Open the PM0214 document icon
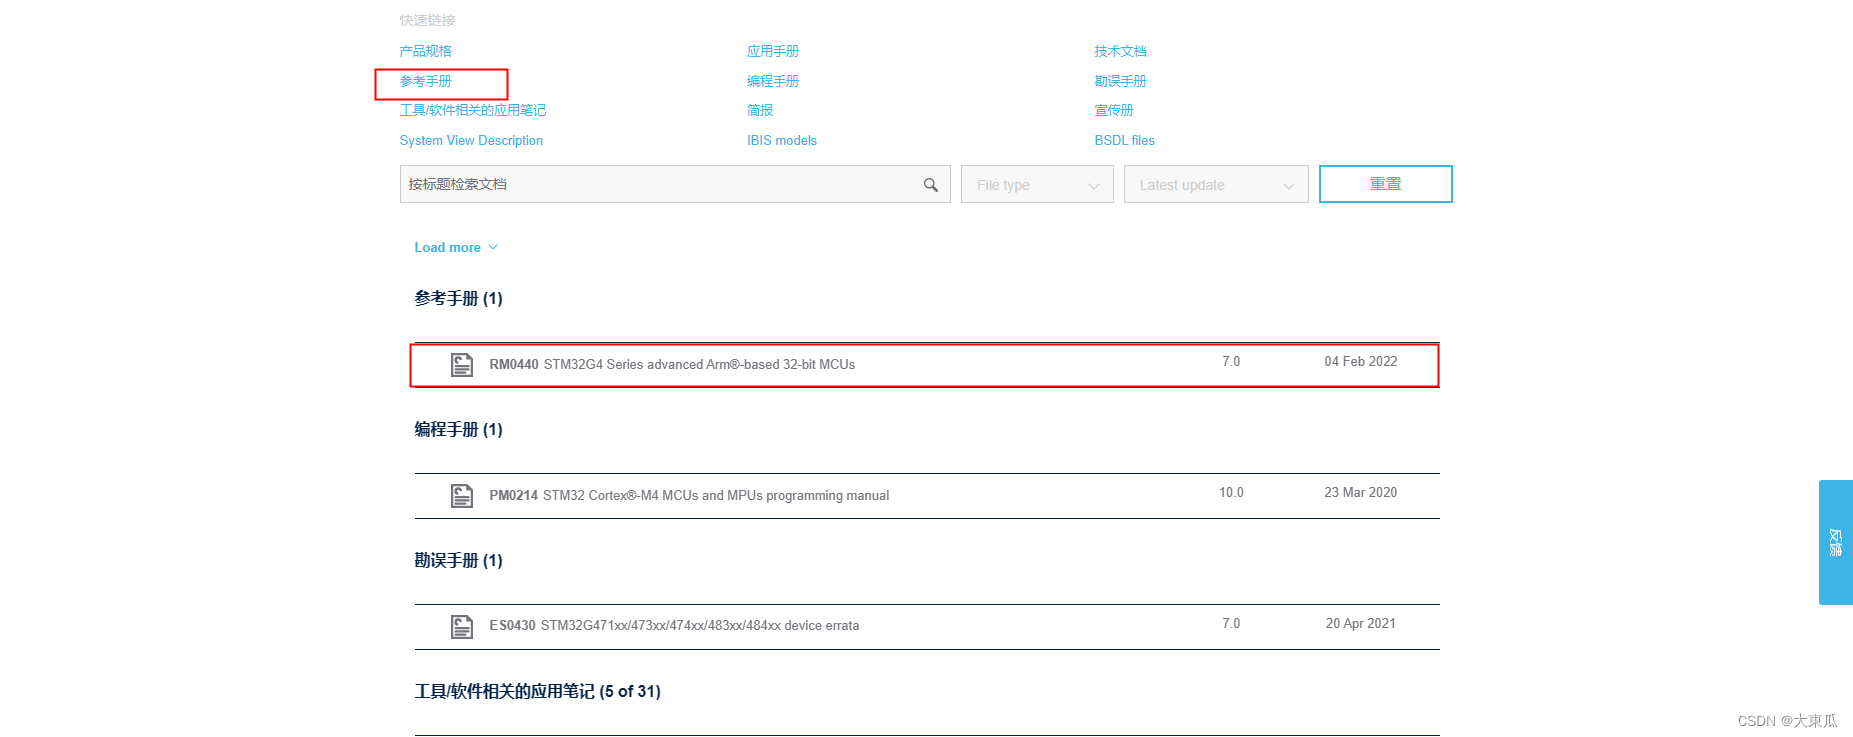Viewport: 1853px width, 737px height. click(x=462, y=496)
